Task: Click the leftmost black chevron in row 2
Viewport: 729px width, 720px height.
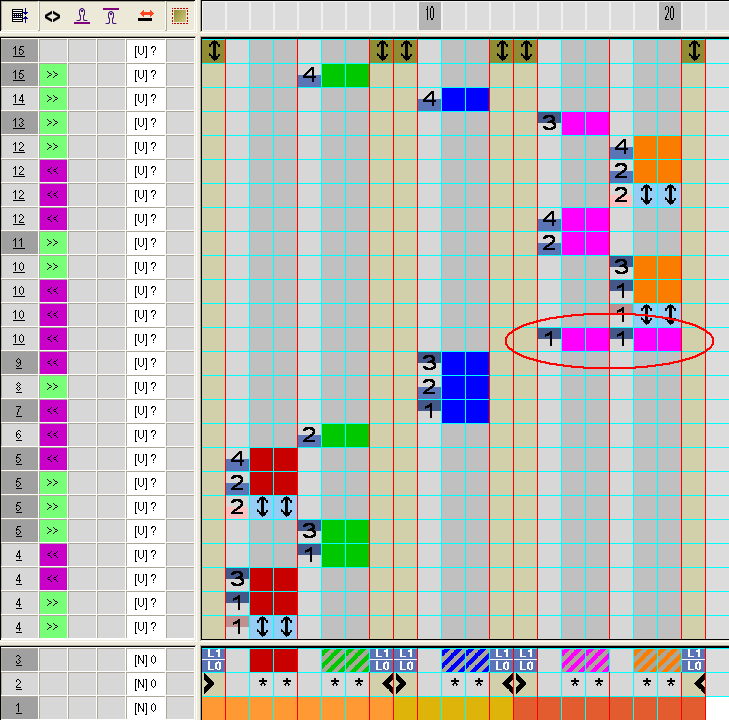Action: pyautogui.click(x=209, y=684)
